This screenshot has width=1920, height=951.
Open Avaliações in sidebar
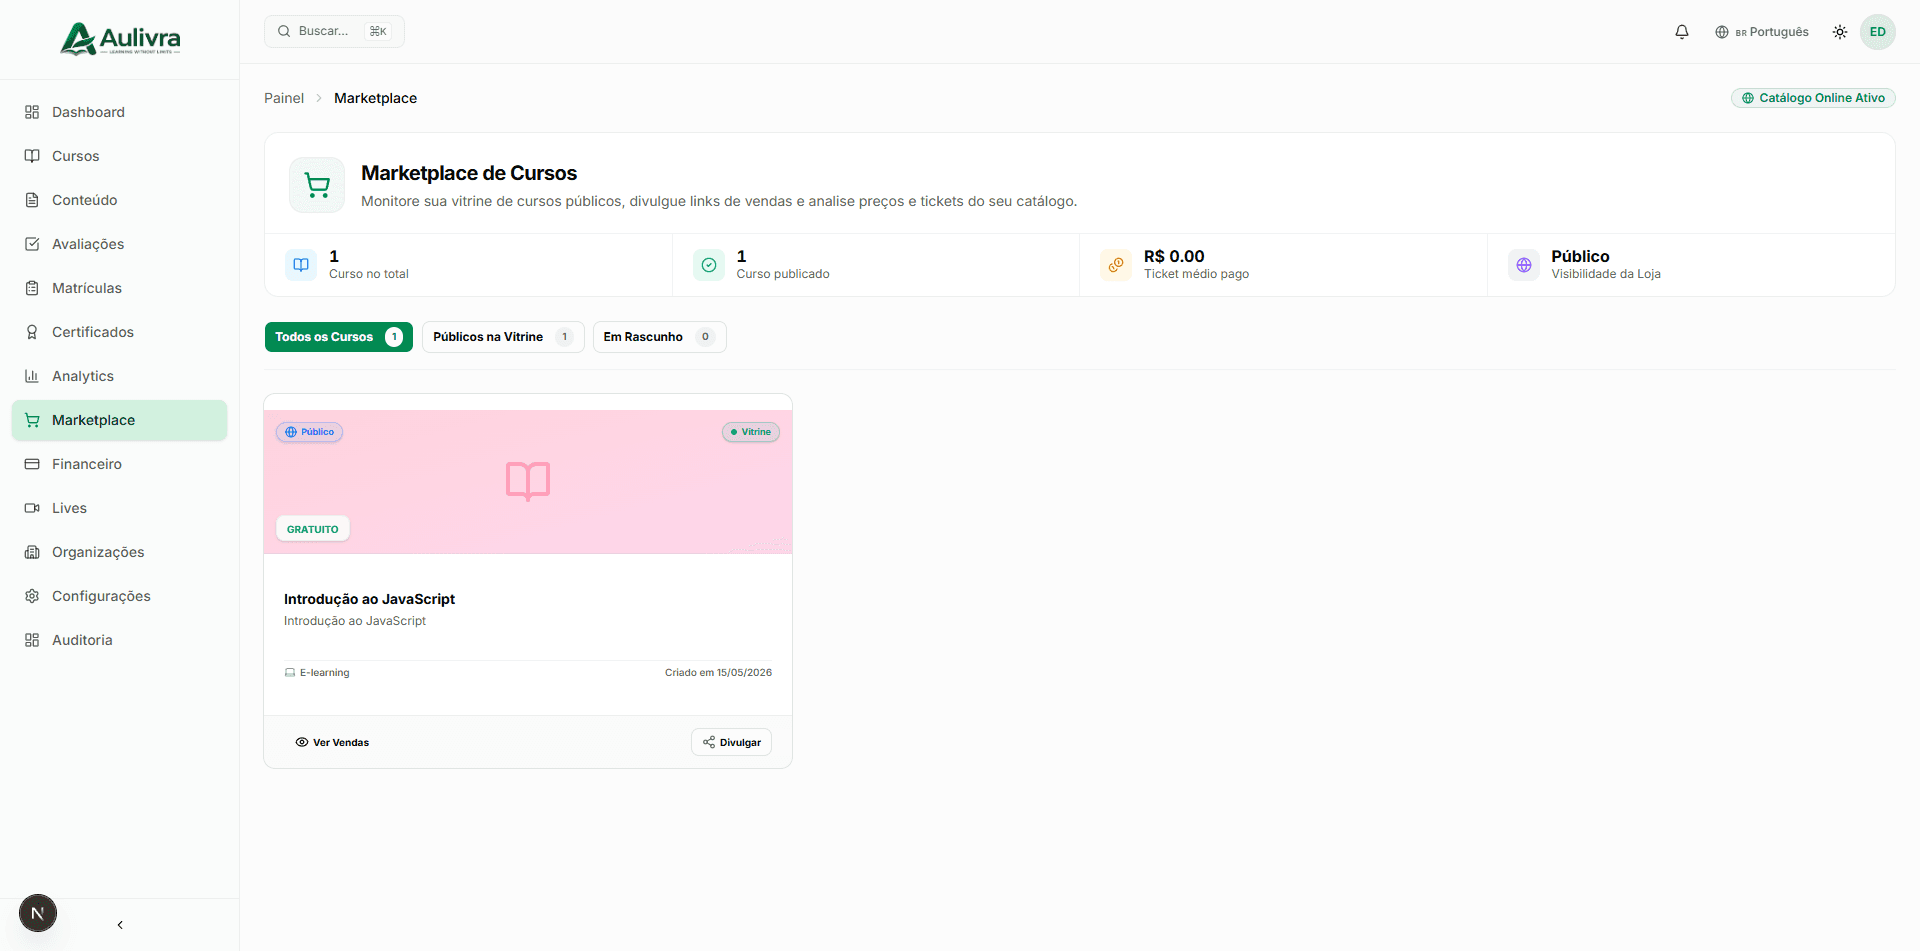point(119,244)
